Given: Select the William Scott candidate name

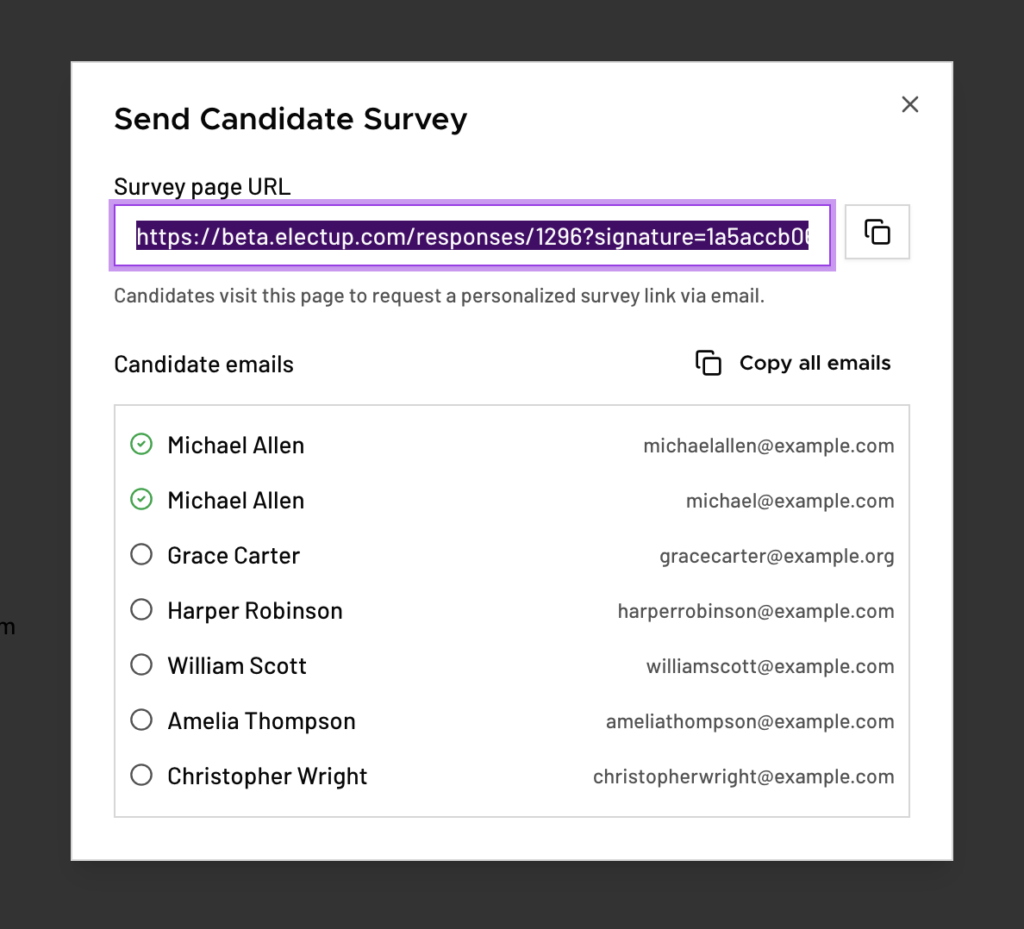Looking at the screenshot, I should click(237, 666).
